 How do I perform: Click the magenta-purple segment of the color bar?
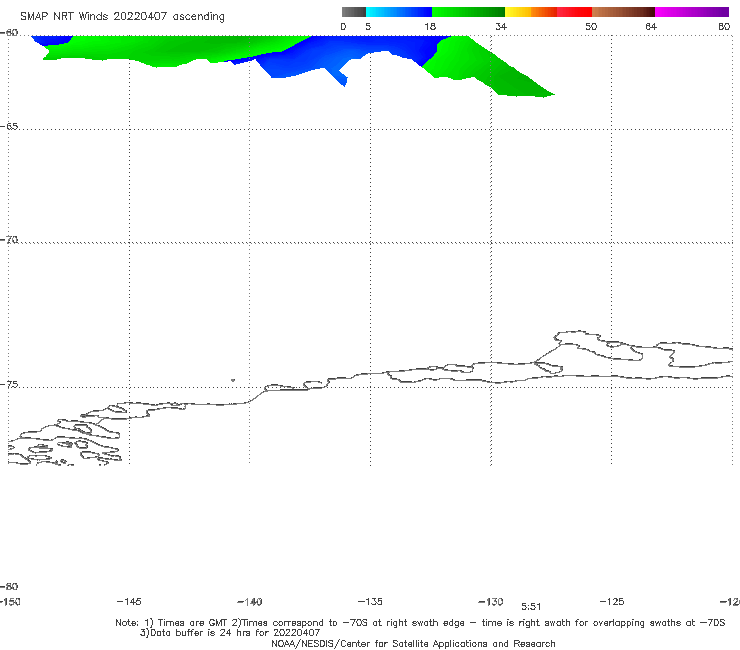[692, 12]
